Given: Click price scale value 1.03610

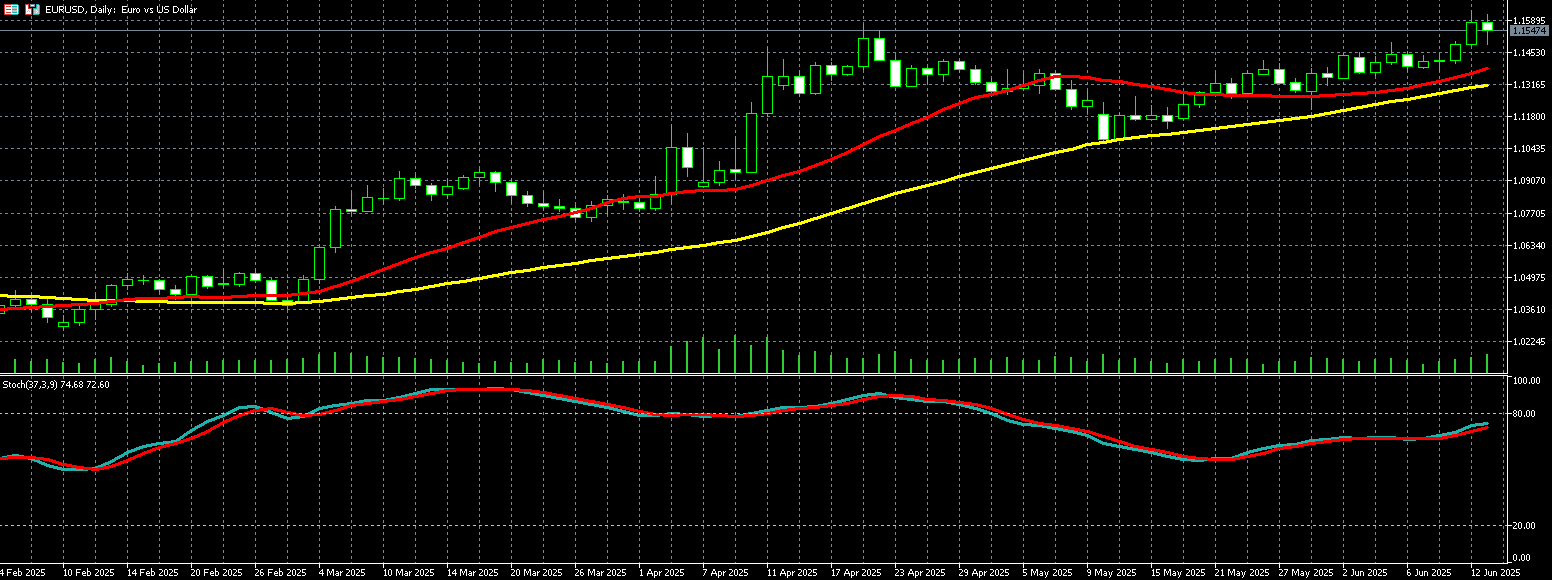Looking at the screenshot, I should [1529, 309].
